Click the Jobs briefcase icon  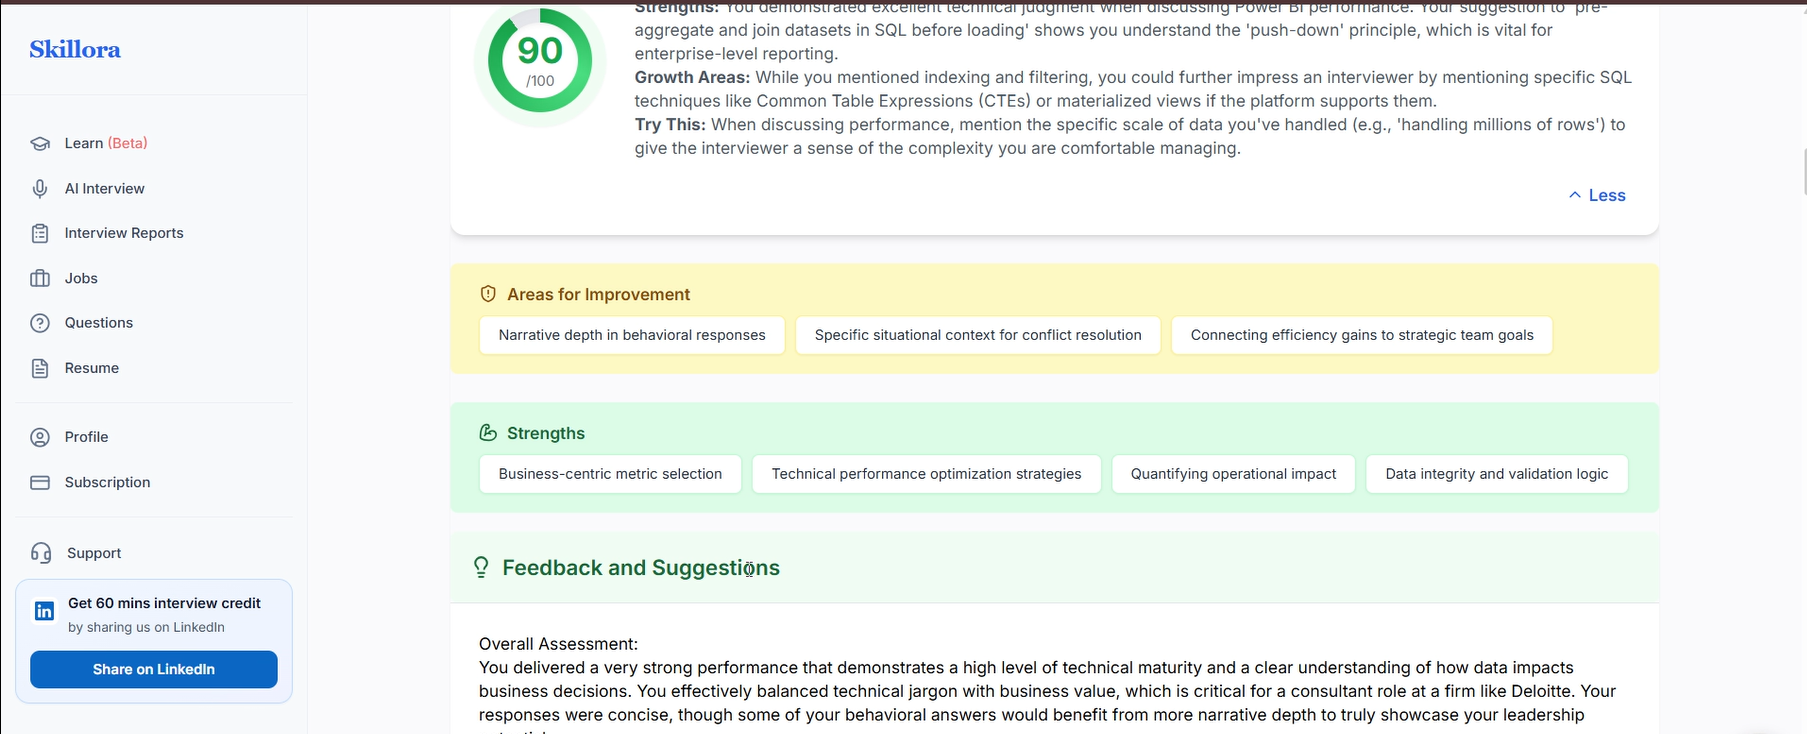click(40, 278)
